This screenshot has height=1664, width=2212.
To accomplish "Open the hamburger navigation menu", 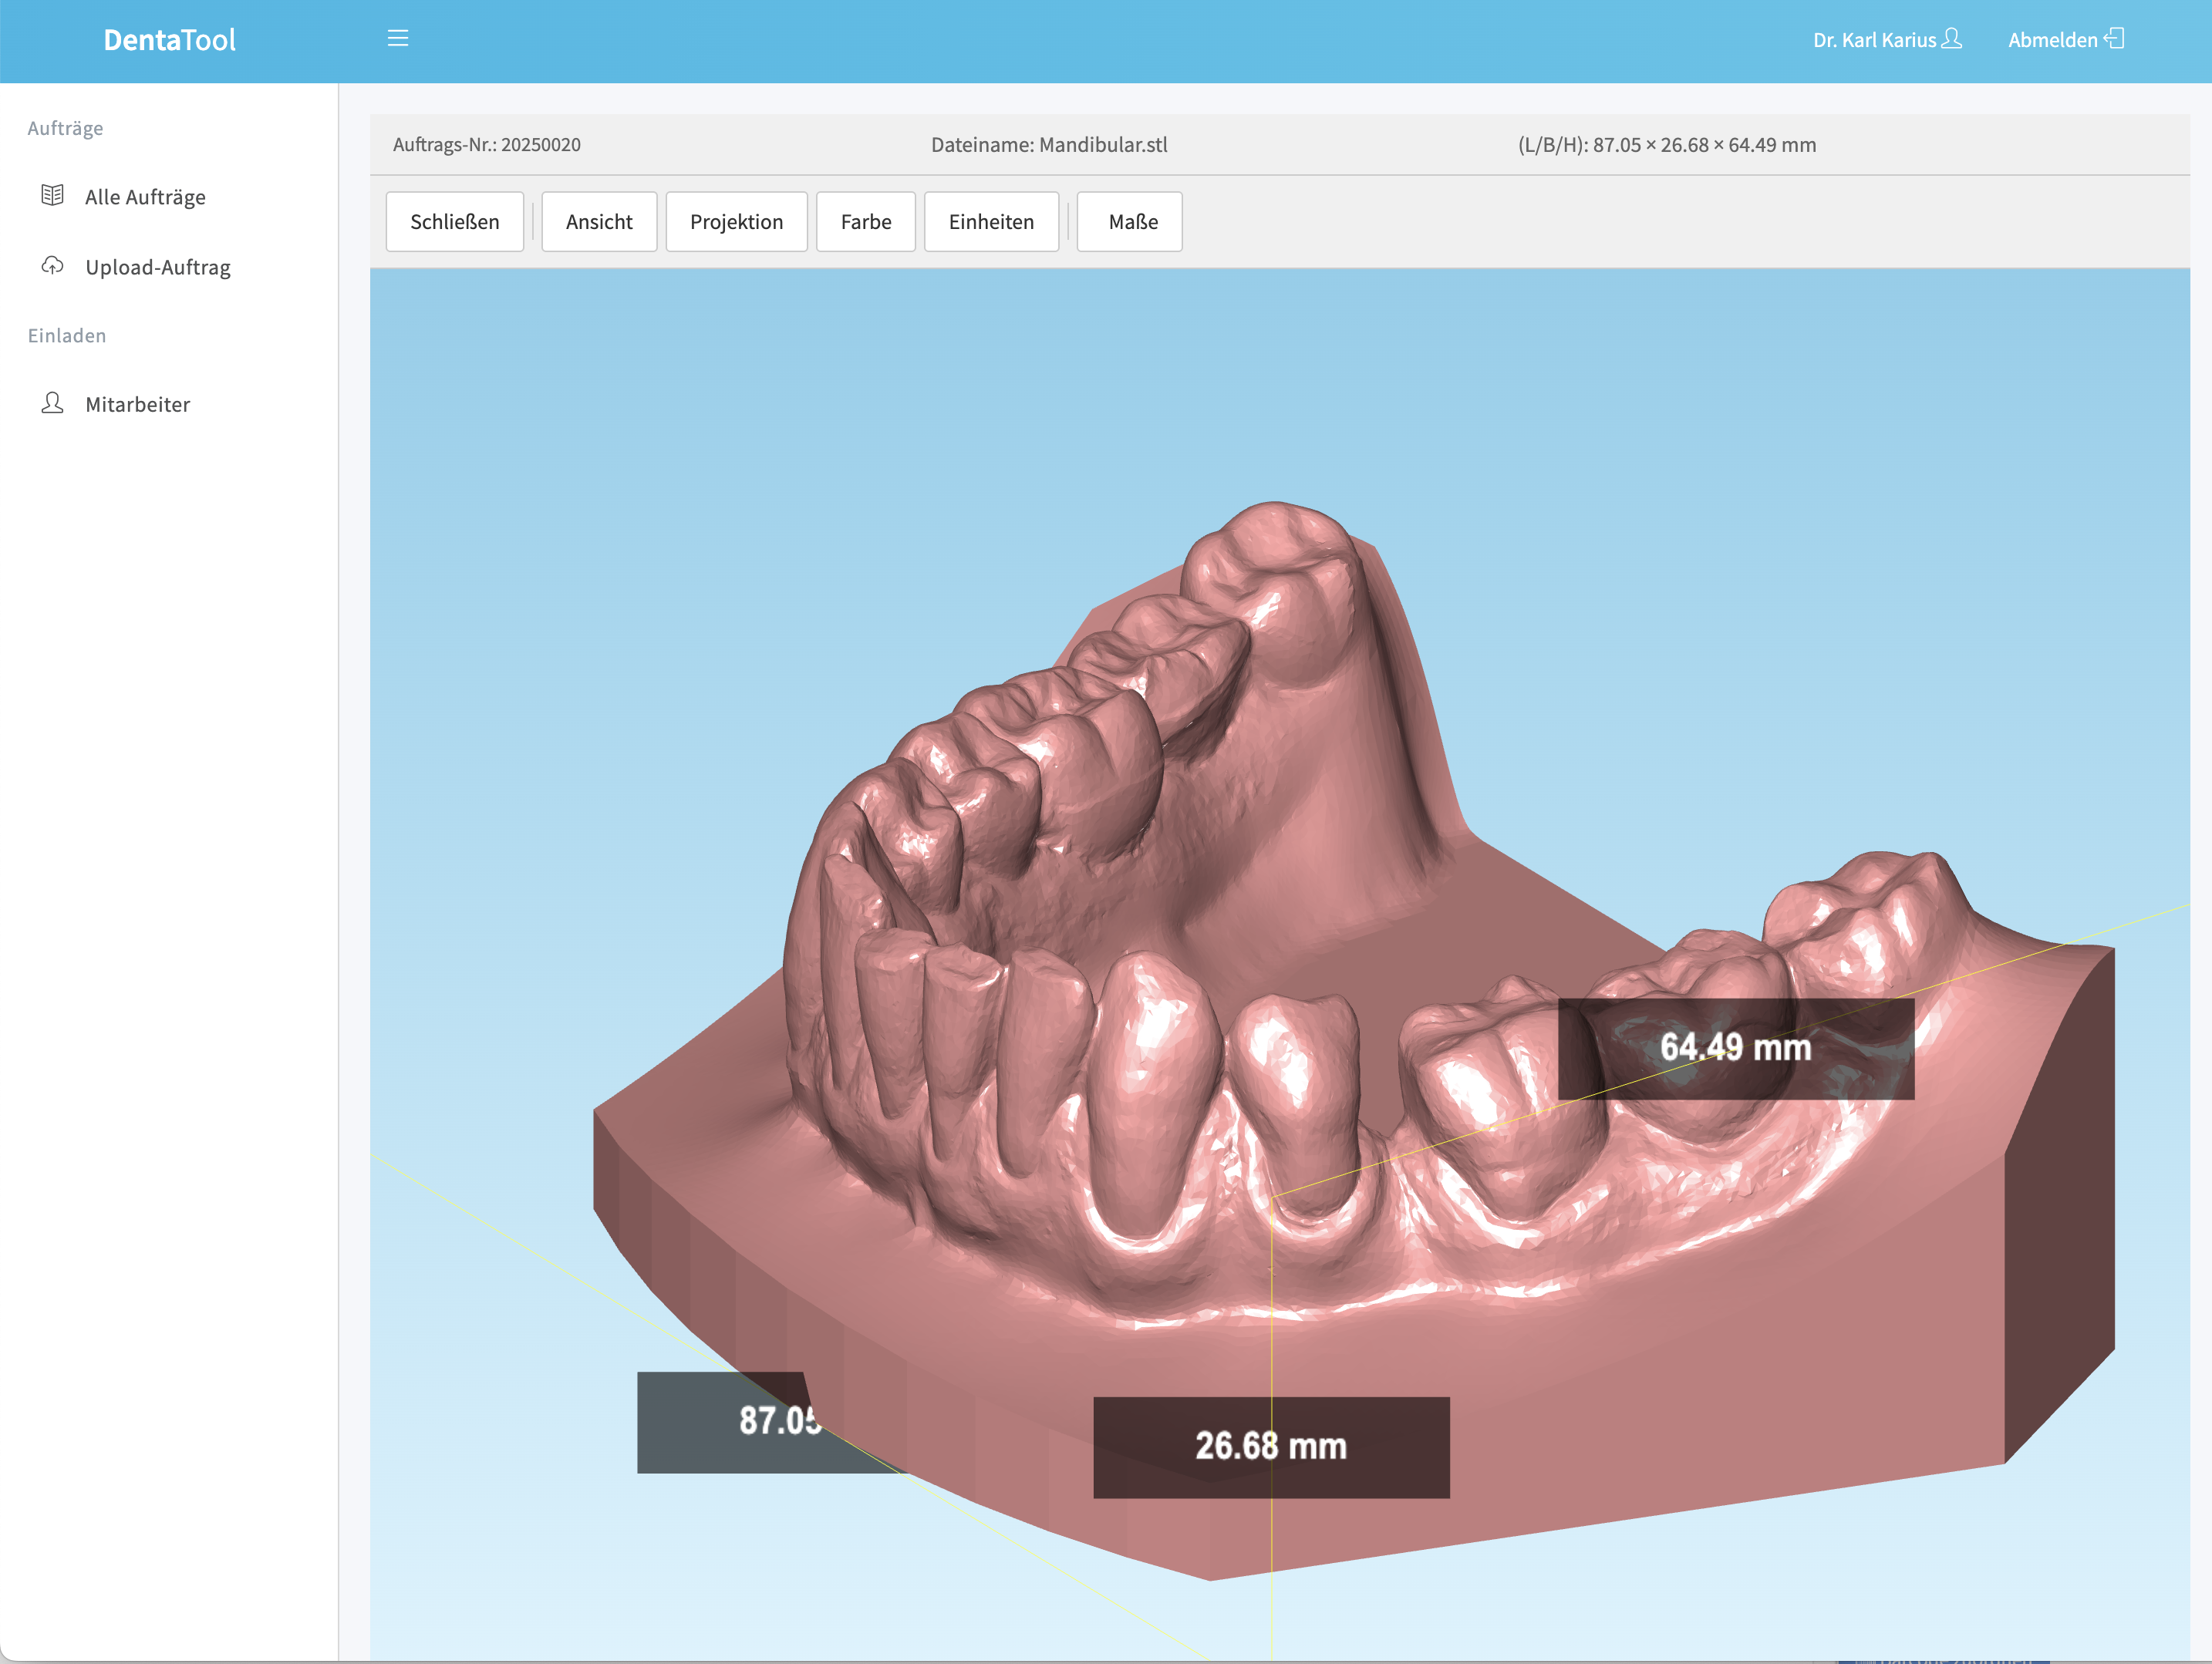I will (x=398, y=38).
